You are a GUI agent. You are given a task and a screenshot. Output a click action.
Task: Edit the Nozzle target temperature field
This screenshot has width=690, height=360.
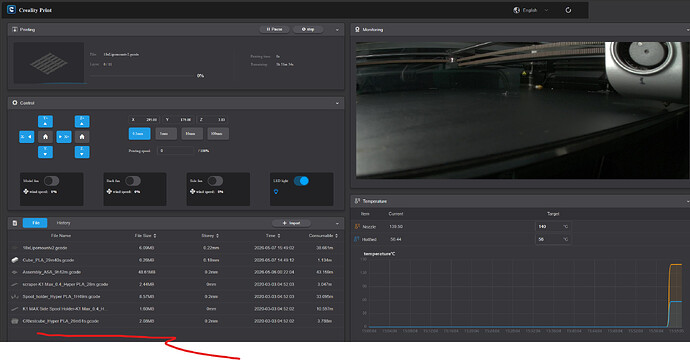[553, 227]
